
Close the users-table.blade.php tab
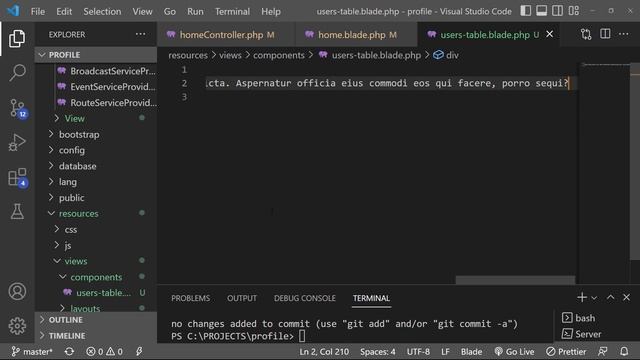click(x=550, y=34)
